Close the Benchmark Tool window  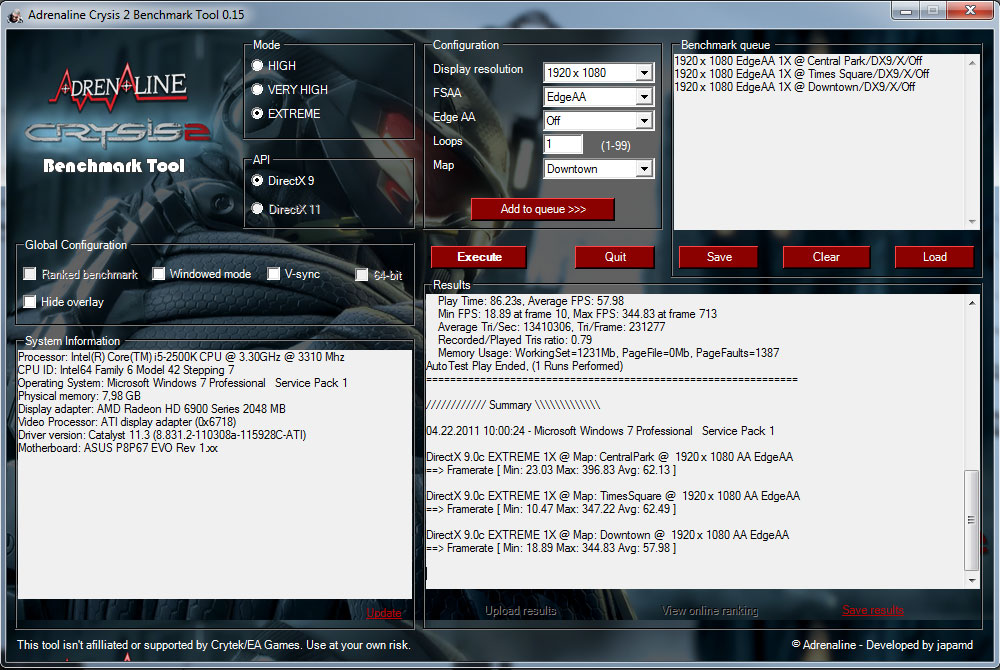pos(970,11)
